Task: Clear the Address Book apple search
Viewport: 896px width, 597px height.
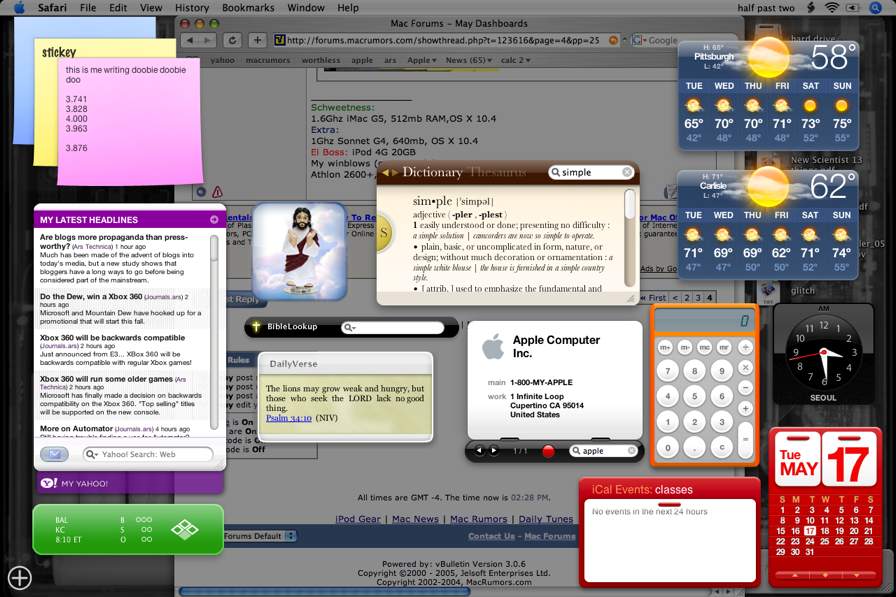Action: pos(631,451)
